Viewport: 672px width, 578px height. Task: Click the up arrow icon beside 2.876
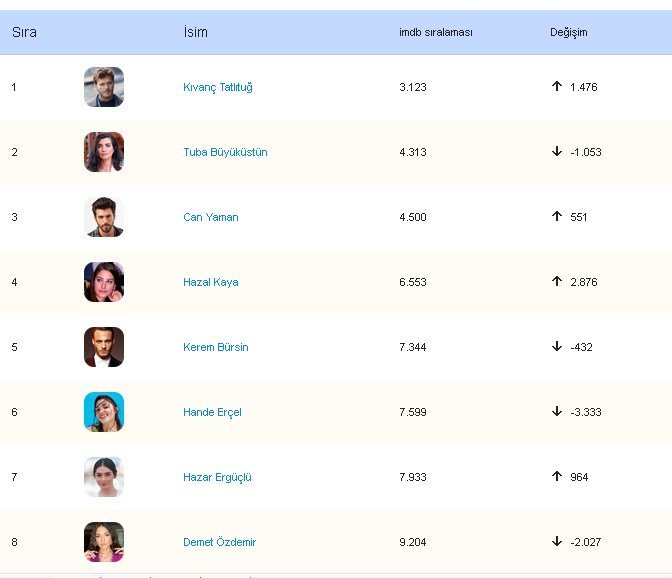[x=557, y=282]
